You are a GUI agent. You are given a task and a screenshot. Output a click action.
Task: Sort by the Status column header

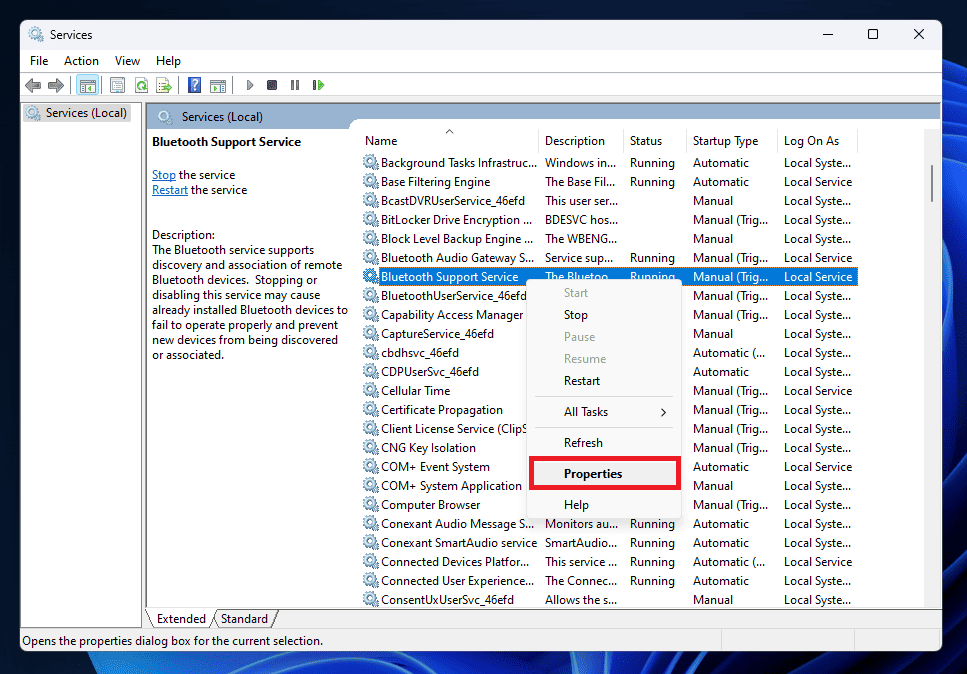click(654, 141)
